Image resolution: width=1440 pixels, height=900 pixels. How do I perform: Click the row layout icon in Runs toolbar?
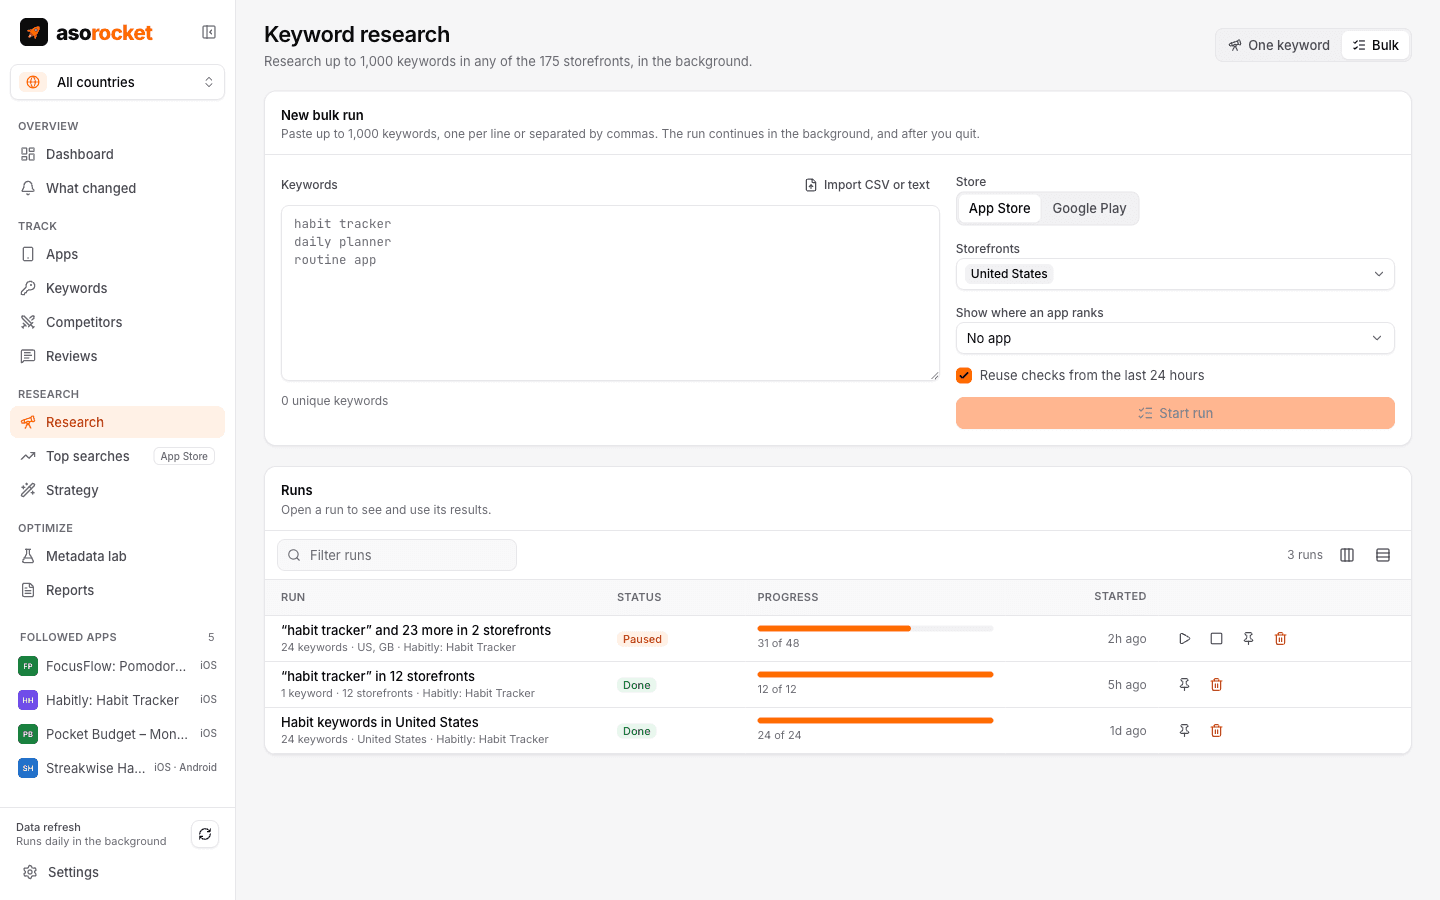(x=1383, y=555)
